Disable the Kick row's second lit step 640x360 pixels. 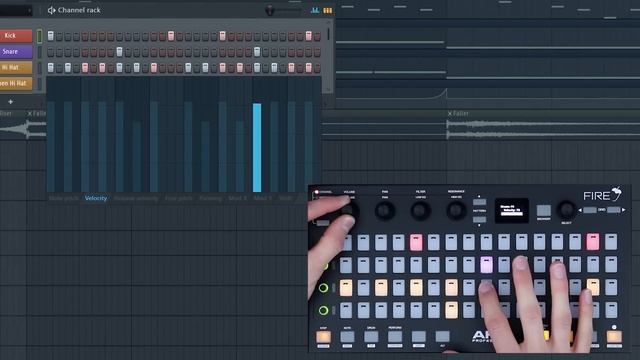(x=171, y=36)
